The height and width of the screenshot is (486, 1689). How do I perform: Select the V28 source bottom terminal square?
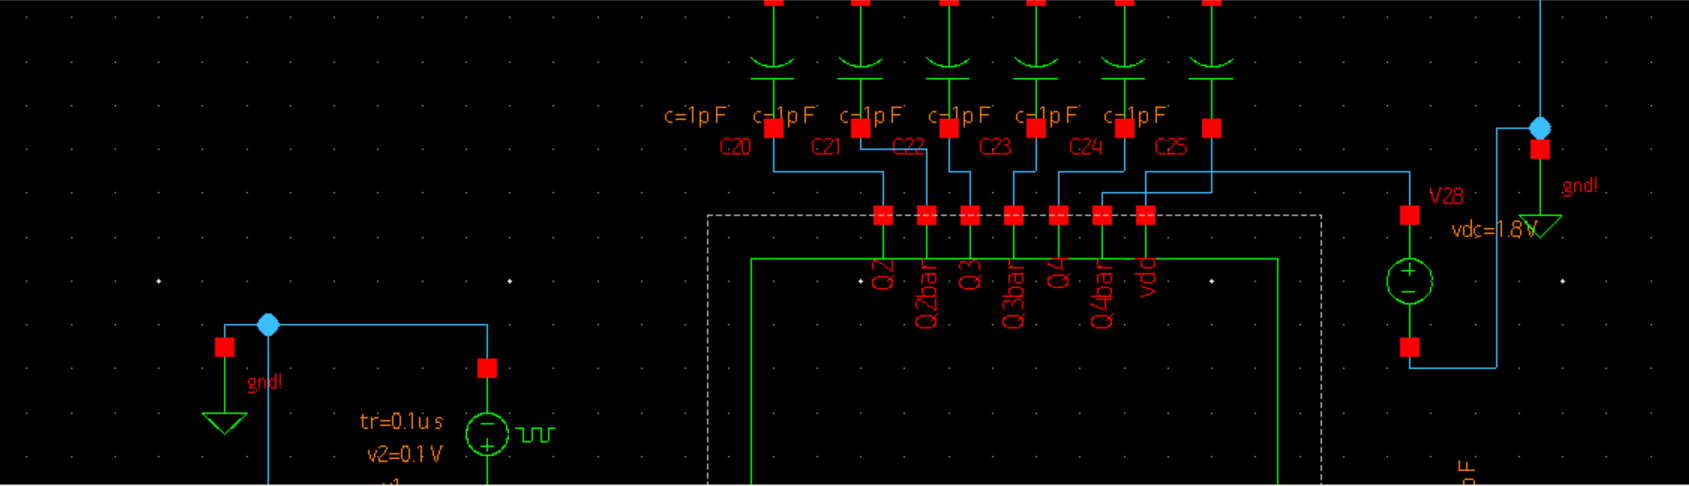[1410, 347]
